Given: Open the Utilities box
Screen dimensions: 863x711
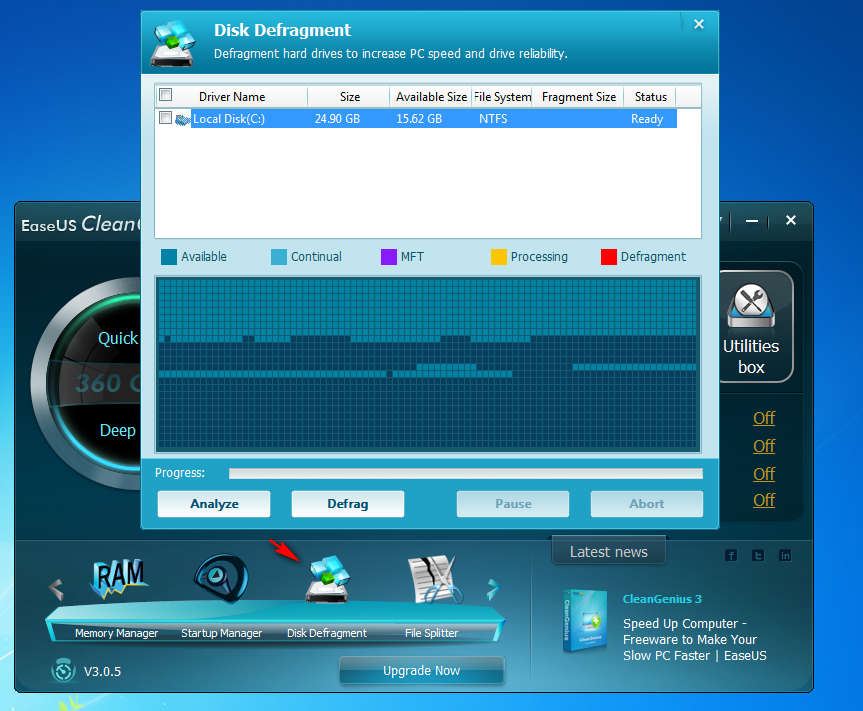Looking at the screenshot, I should (x=751, y=327).
